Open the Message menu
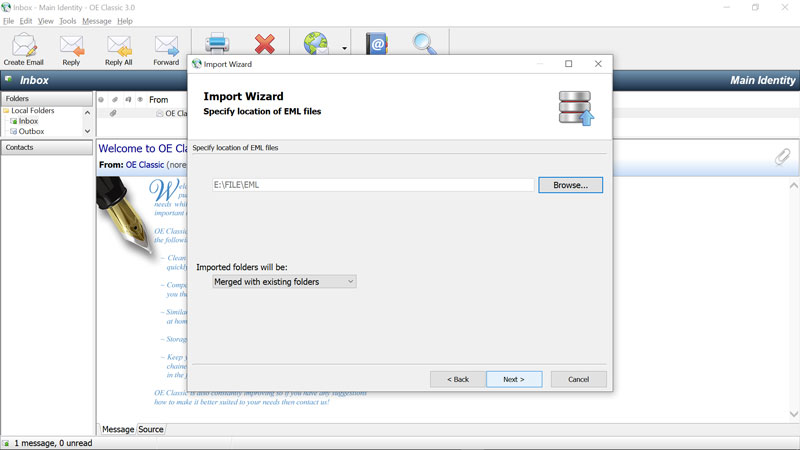 pyautogui.click(x=96, y=21)
